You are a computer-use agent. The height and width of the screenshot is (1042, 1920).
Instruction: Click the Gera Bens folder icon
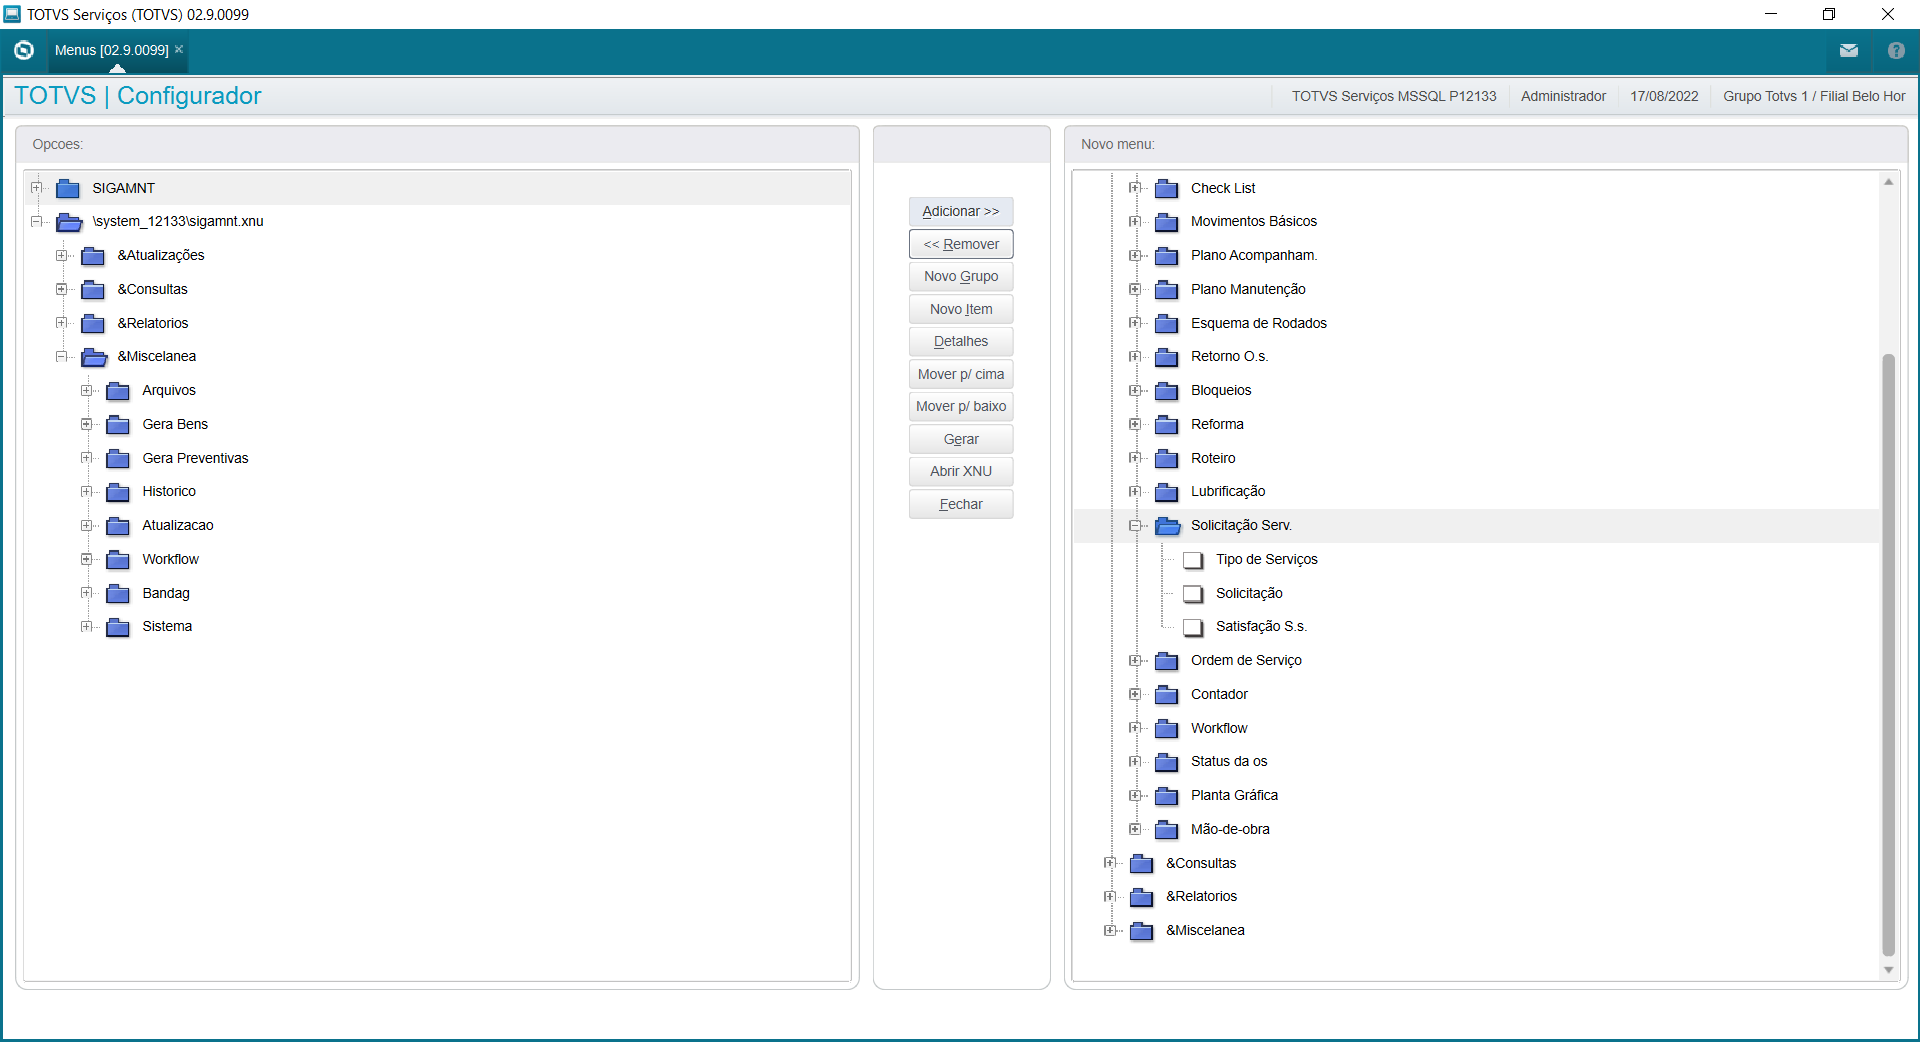click(118, 425)
